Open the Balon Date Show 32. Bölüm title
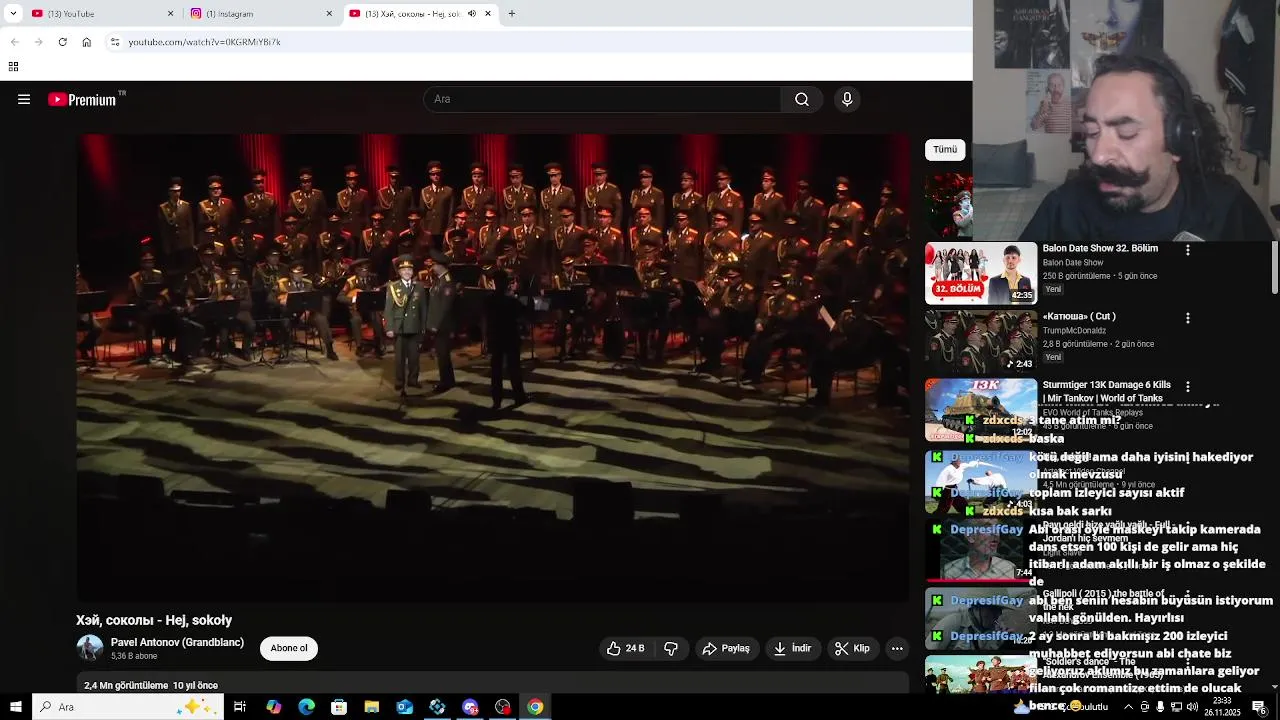 [x=1100, y=248]
